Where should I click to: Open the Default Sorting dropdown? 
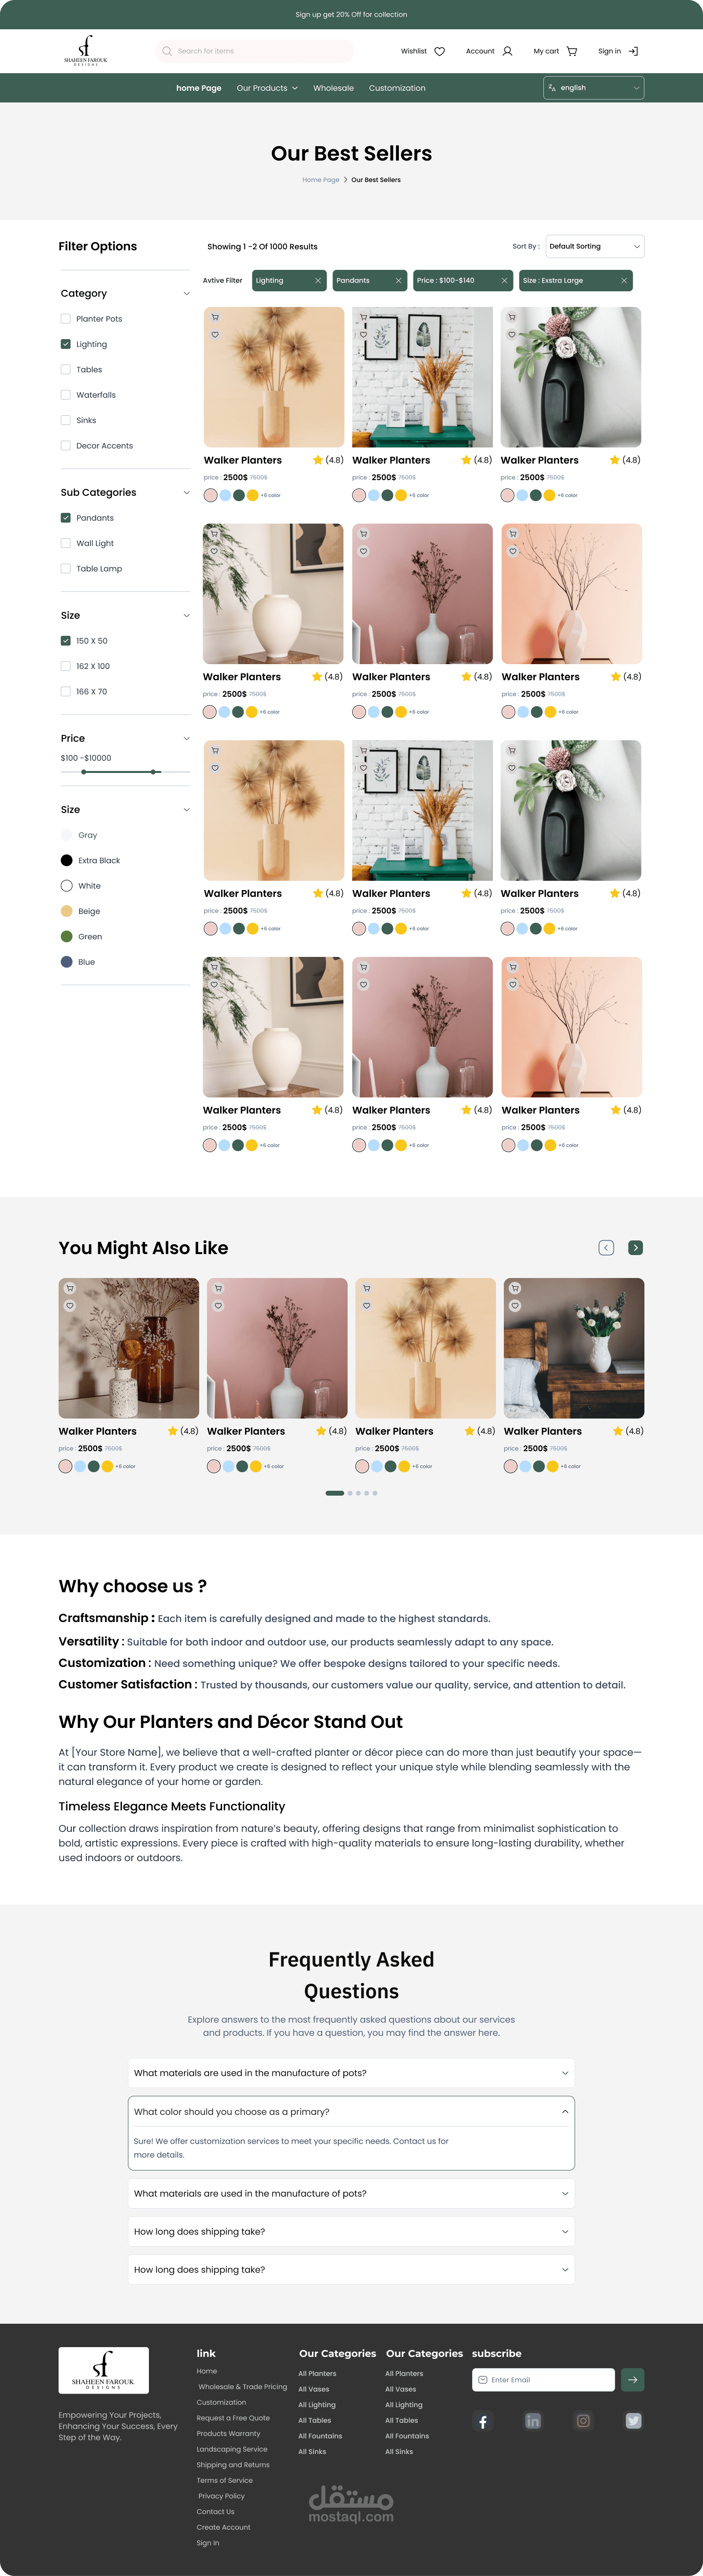(x=594, y=246)
